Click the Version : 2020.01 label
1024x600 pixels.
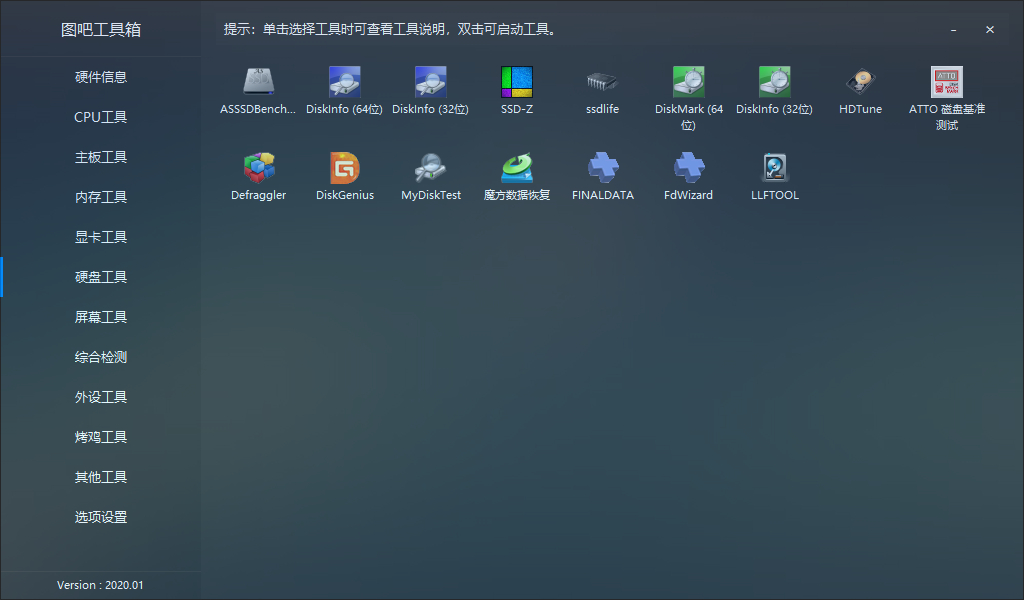(100, 585)
